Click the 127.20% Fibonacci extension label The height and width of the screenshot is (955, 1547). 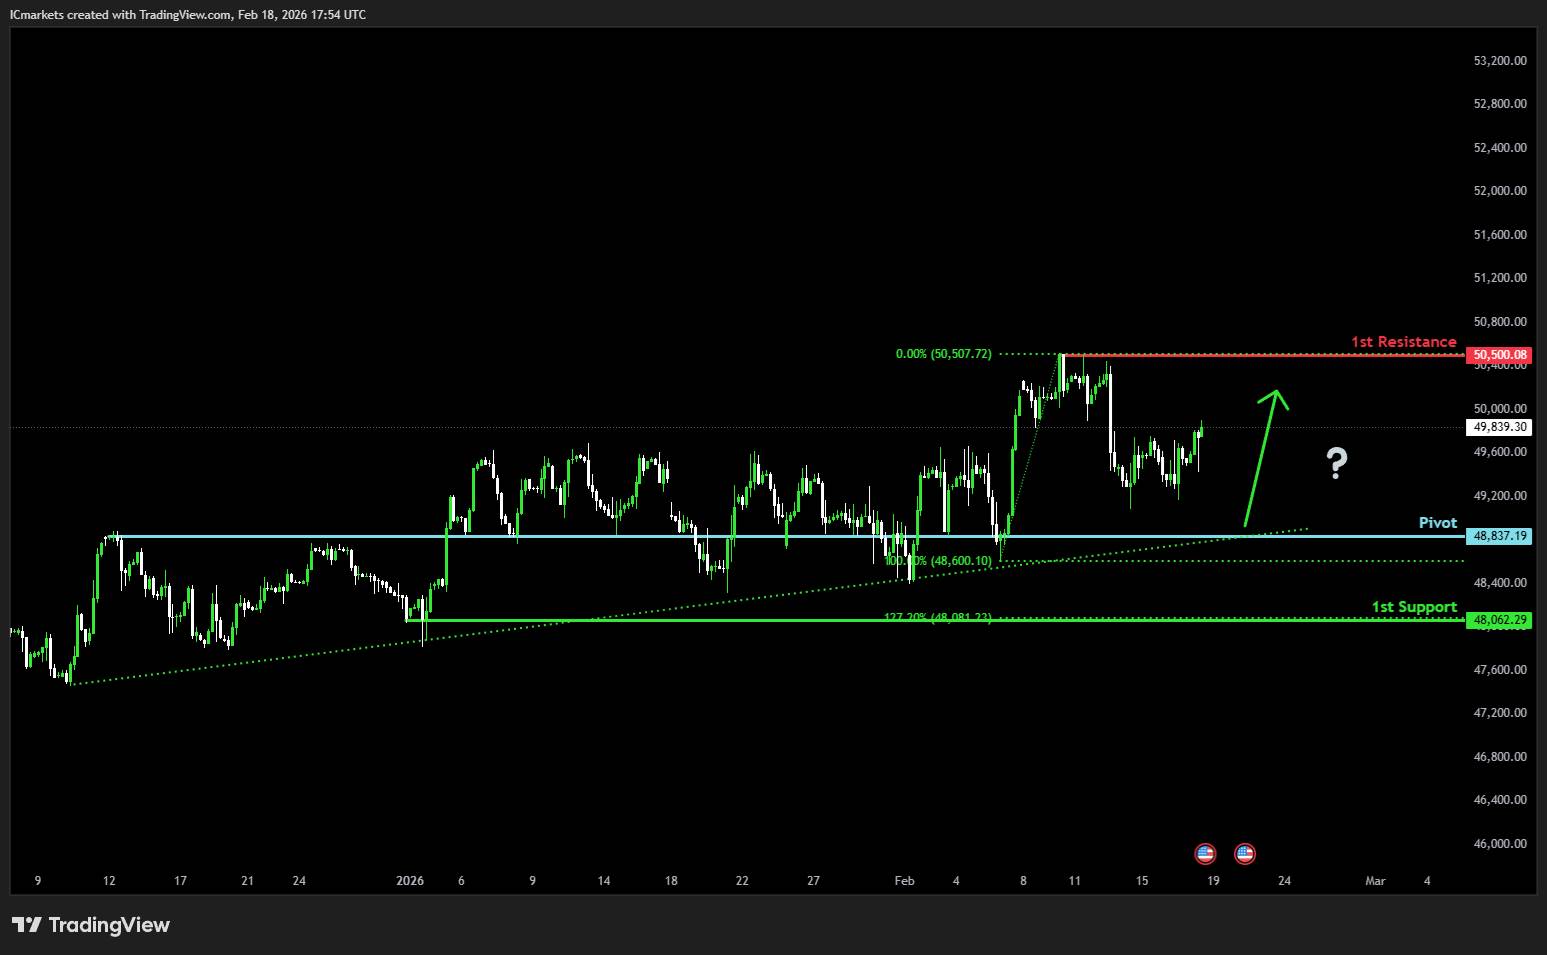(937, 618)
